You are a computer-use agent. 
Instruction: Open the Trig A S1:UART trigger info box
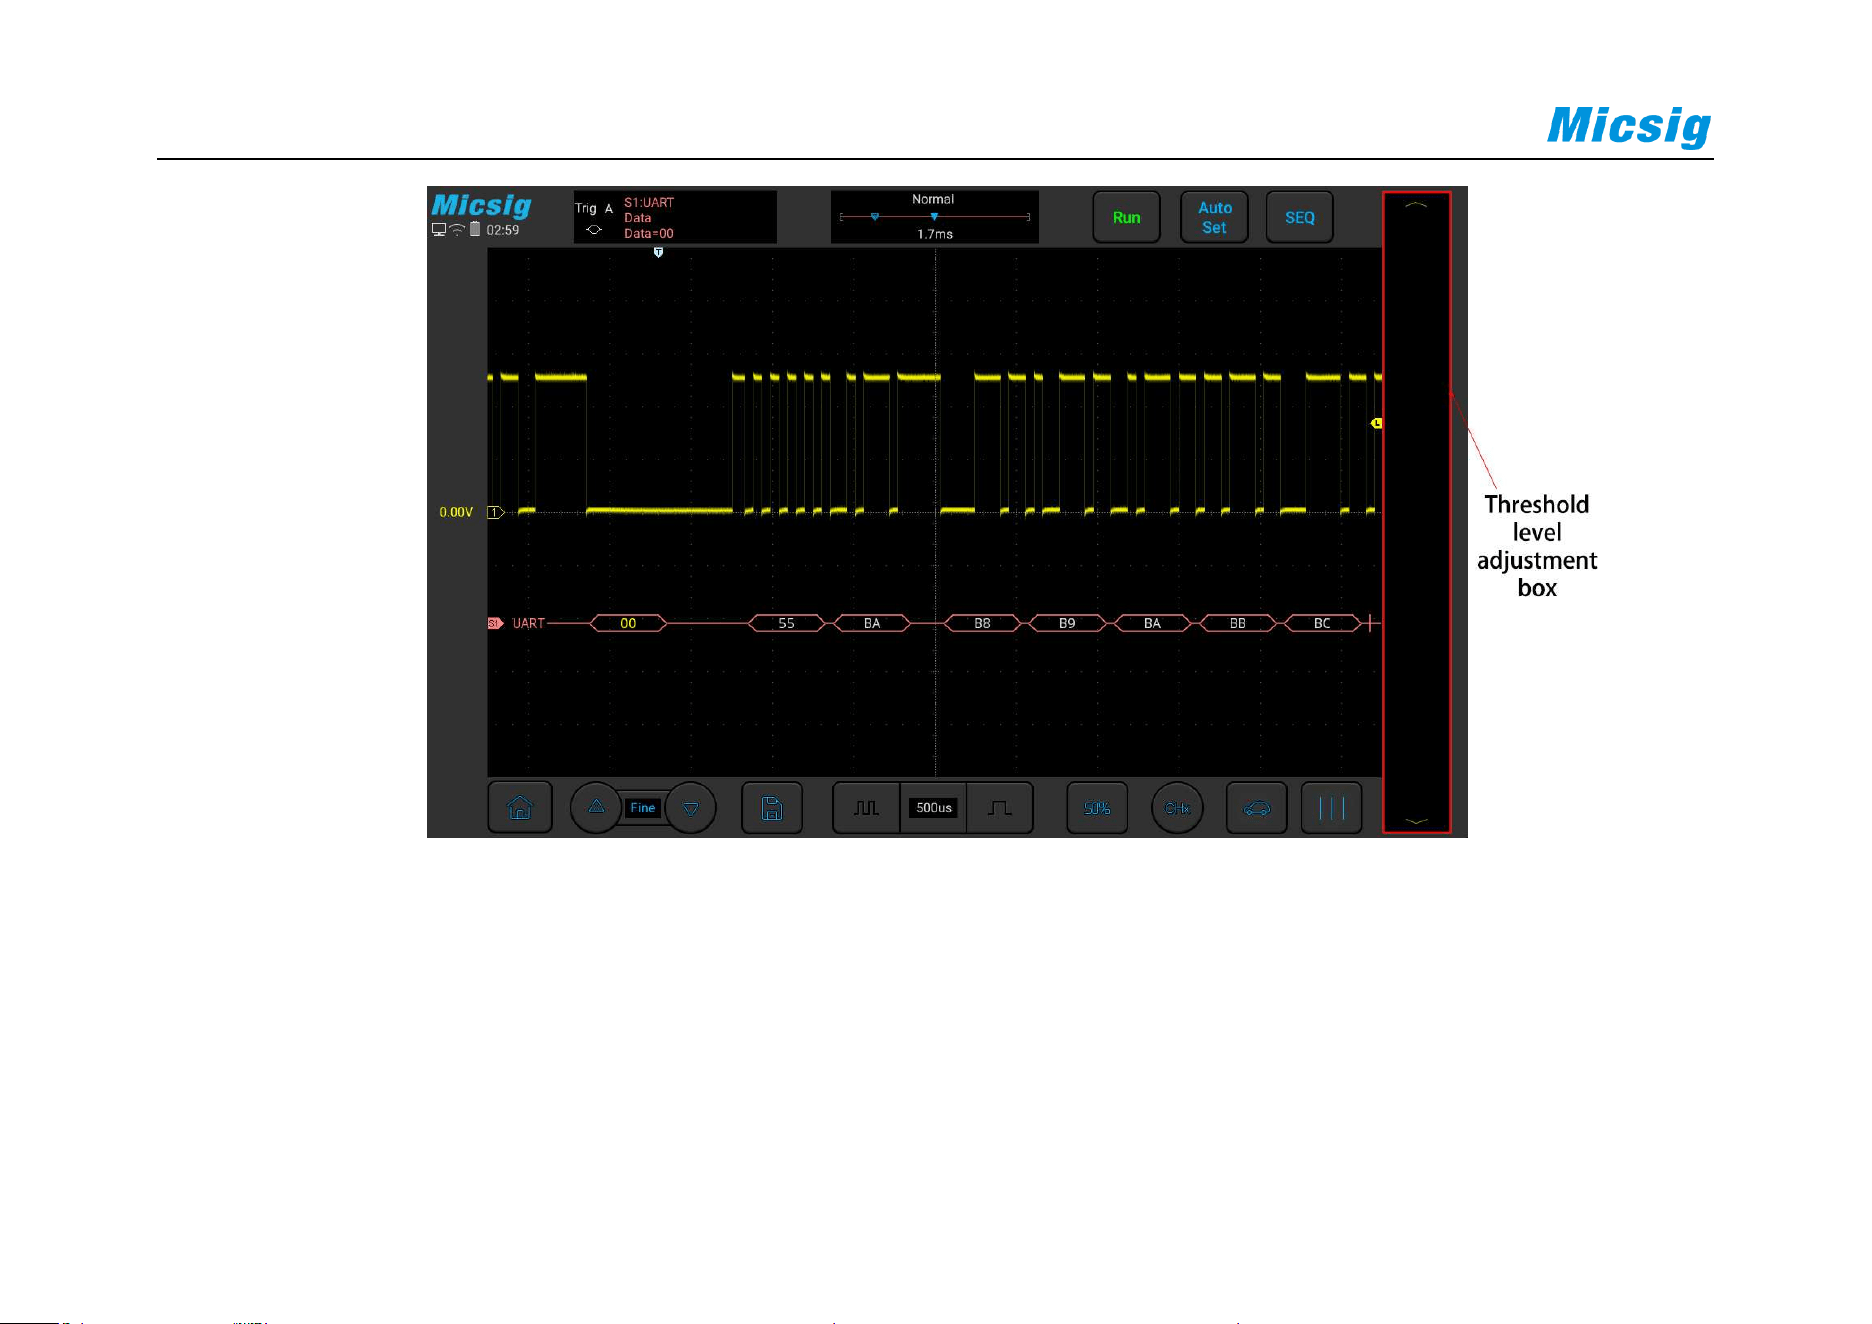675,217
